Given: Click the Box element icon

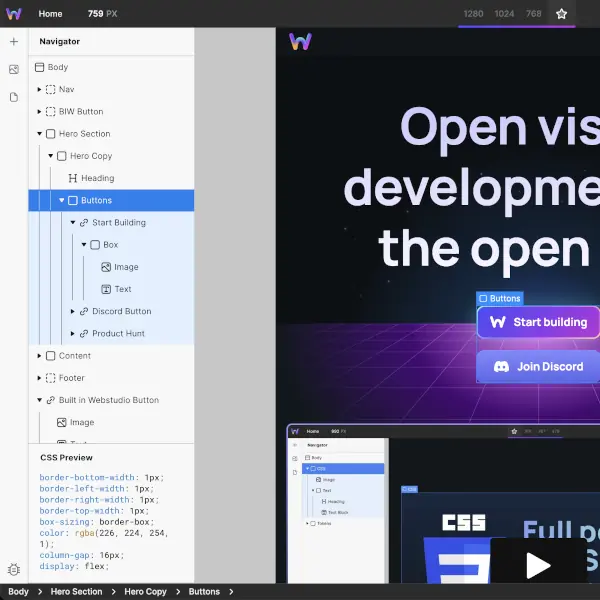Looking at the screenshot, I should [95, 245].
